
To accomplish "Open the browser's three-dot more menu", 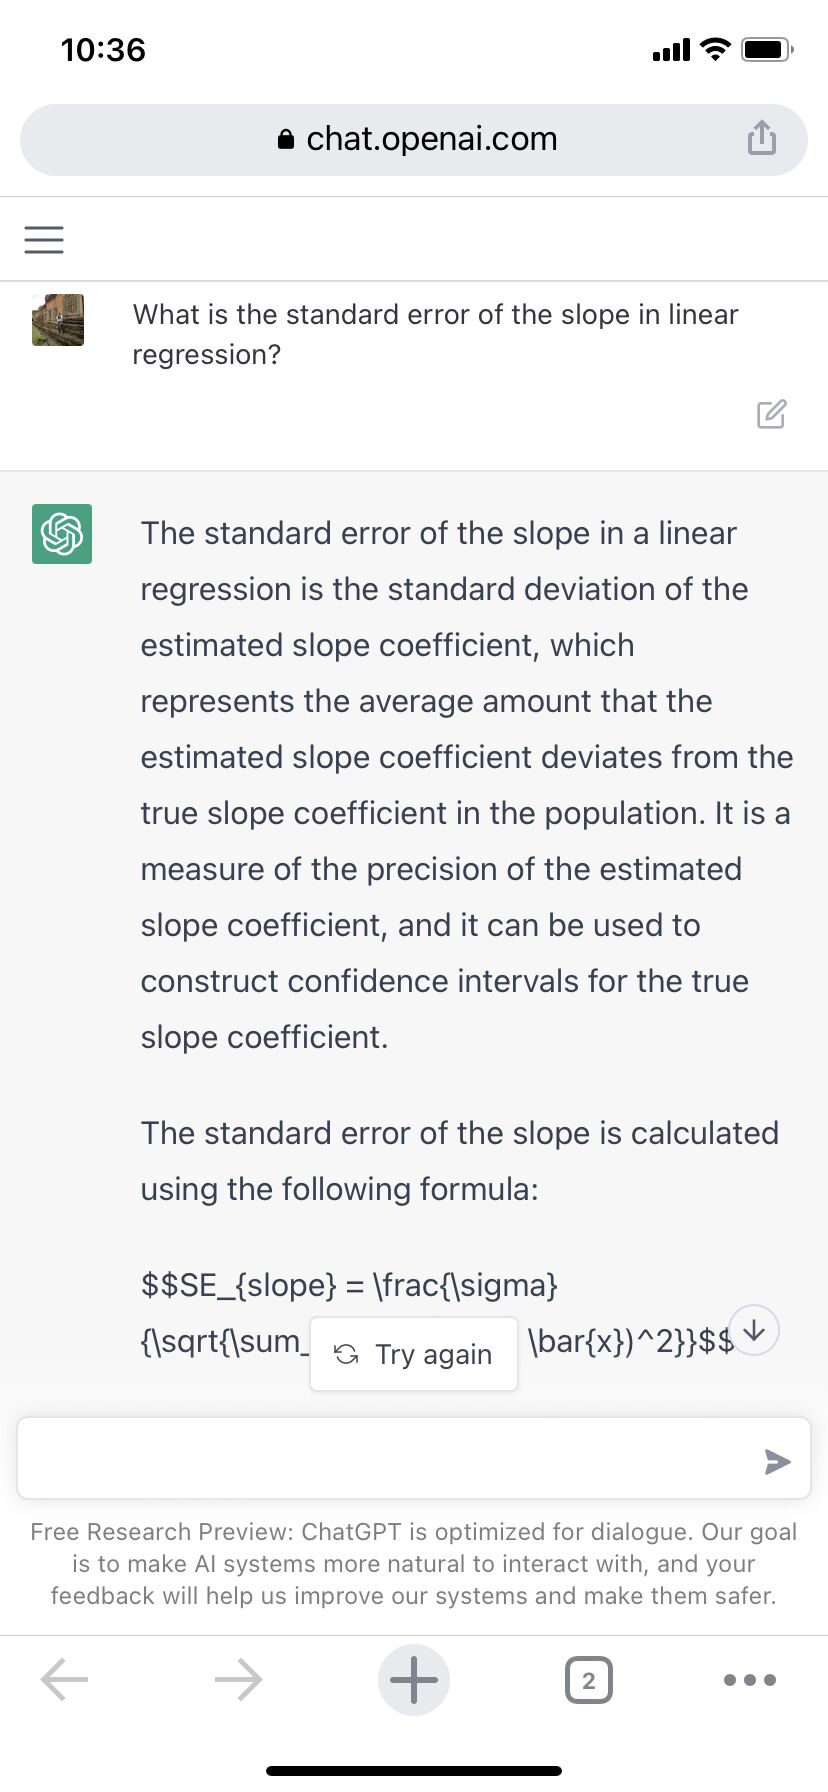I will tap(750, 1679).
